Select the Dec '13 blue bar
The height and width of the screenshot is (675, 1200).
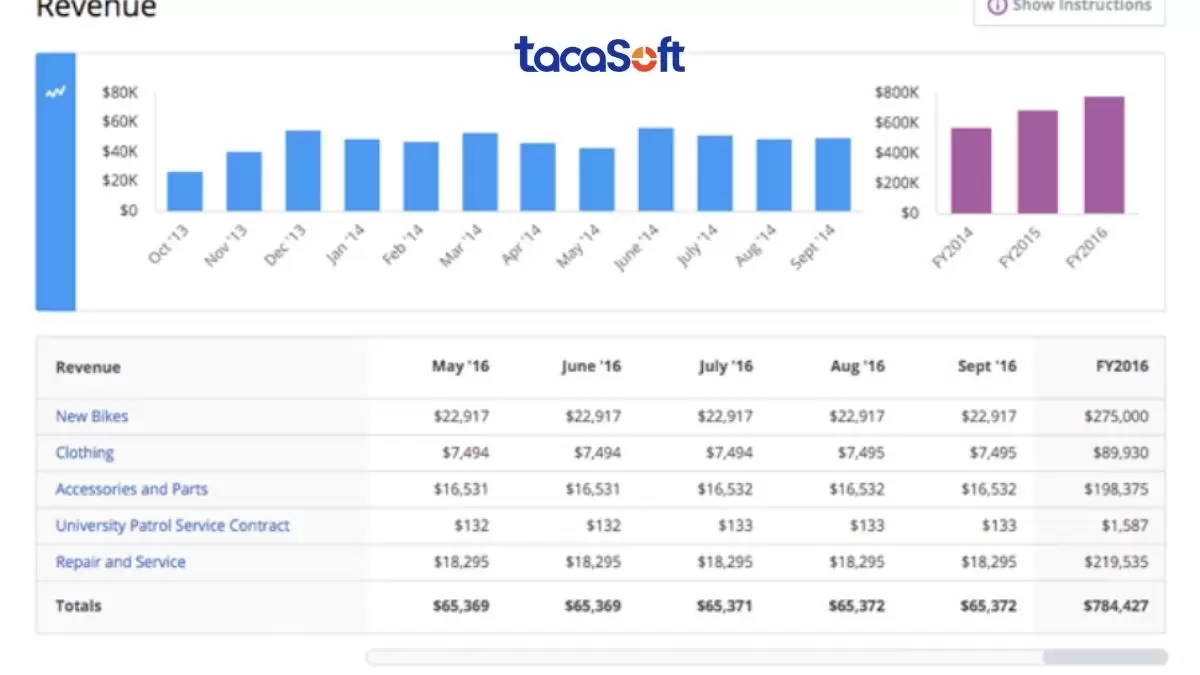[x=303, y=171]
